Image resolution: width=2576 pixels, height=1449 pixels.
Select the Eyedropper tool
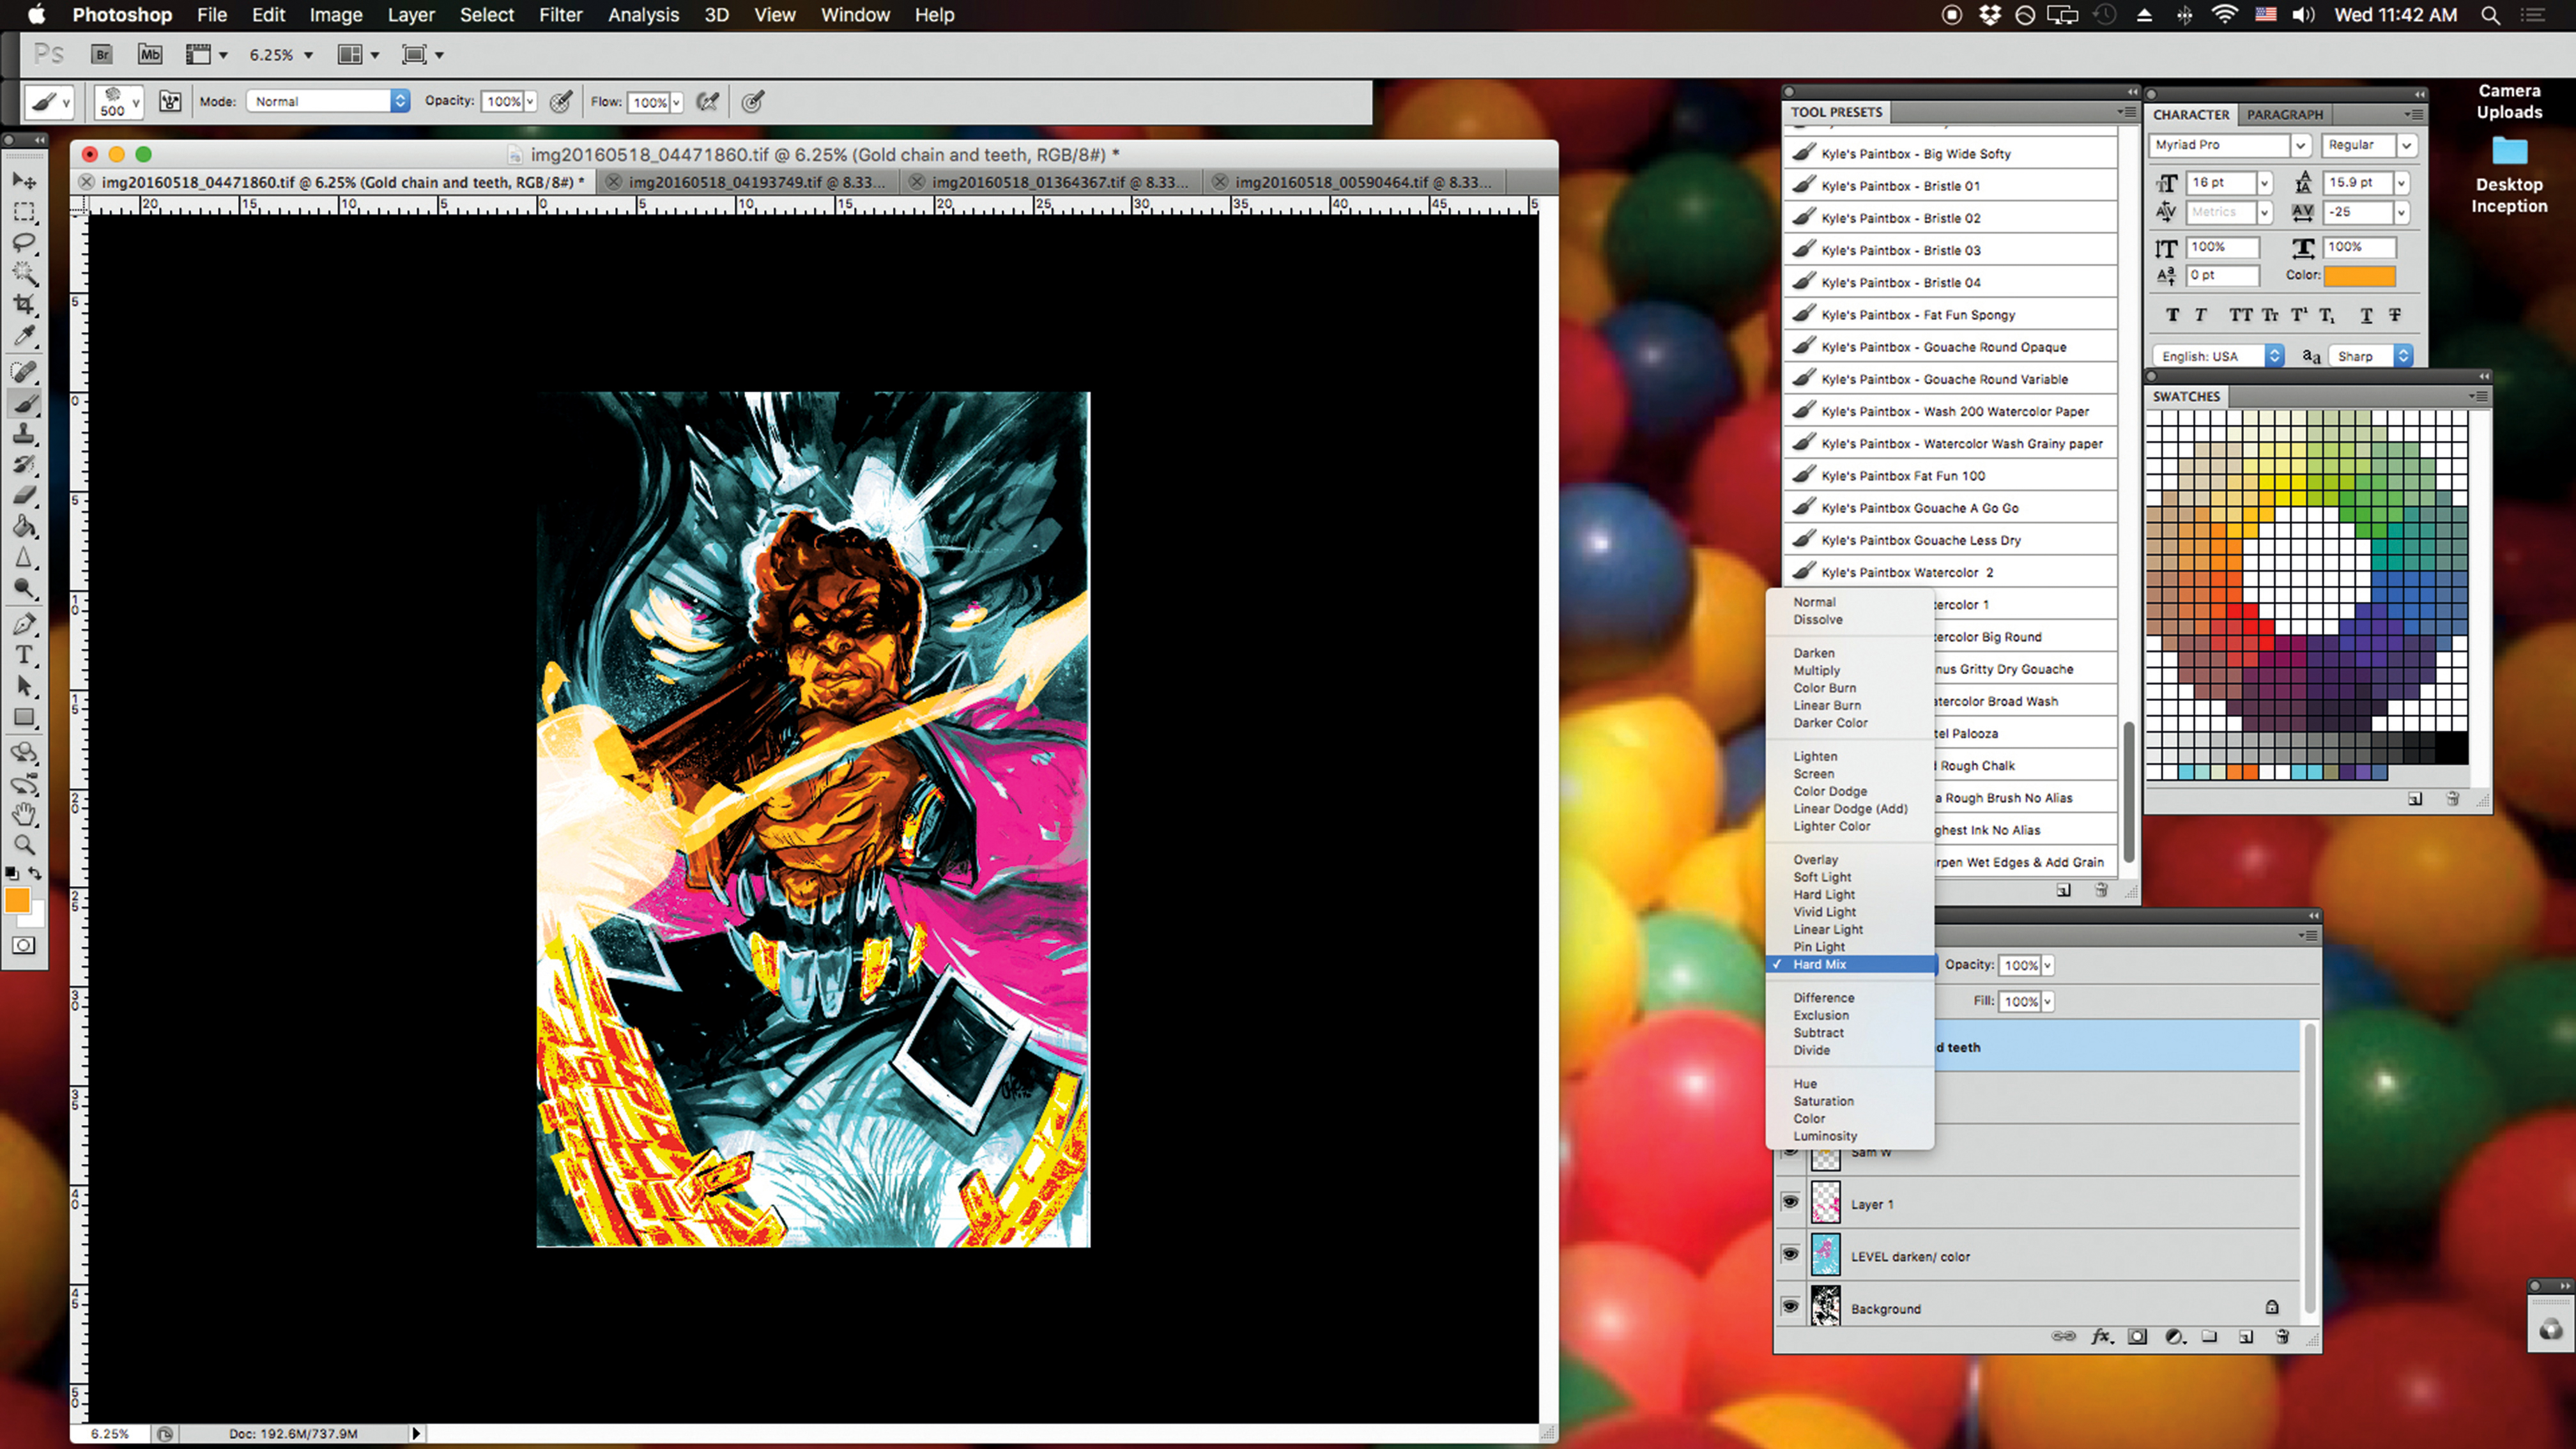click(24, 335)
